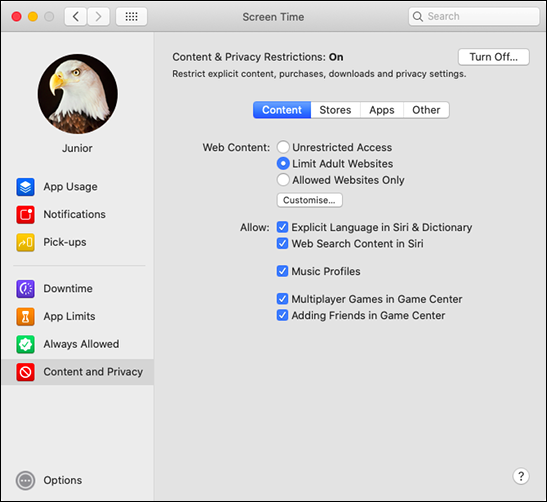Select Unrestricted Access radio button

pyautogui.click(x=283, y=147)
